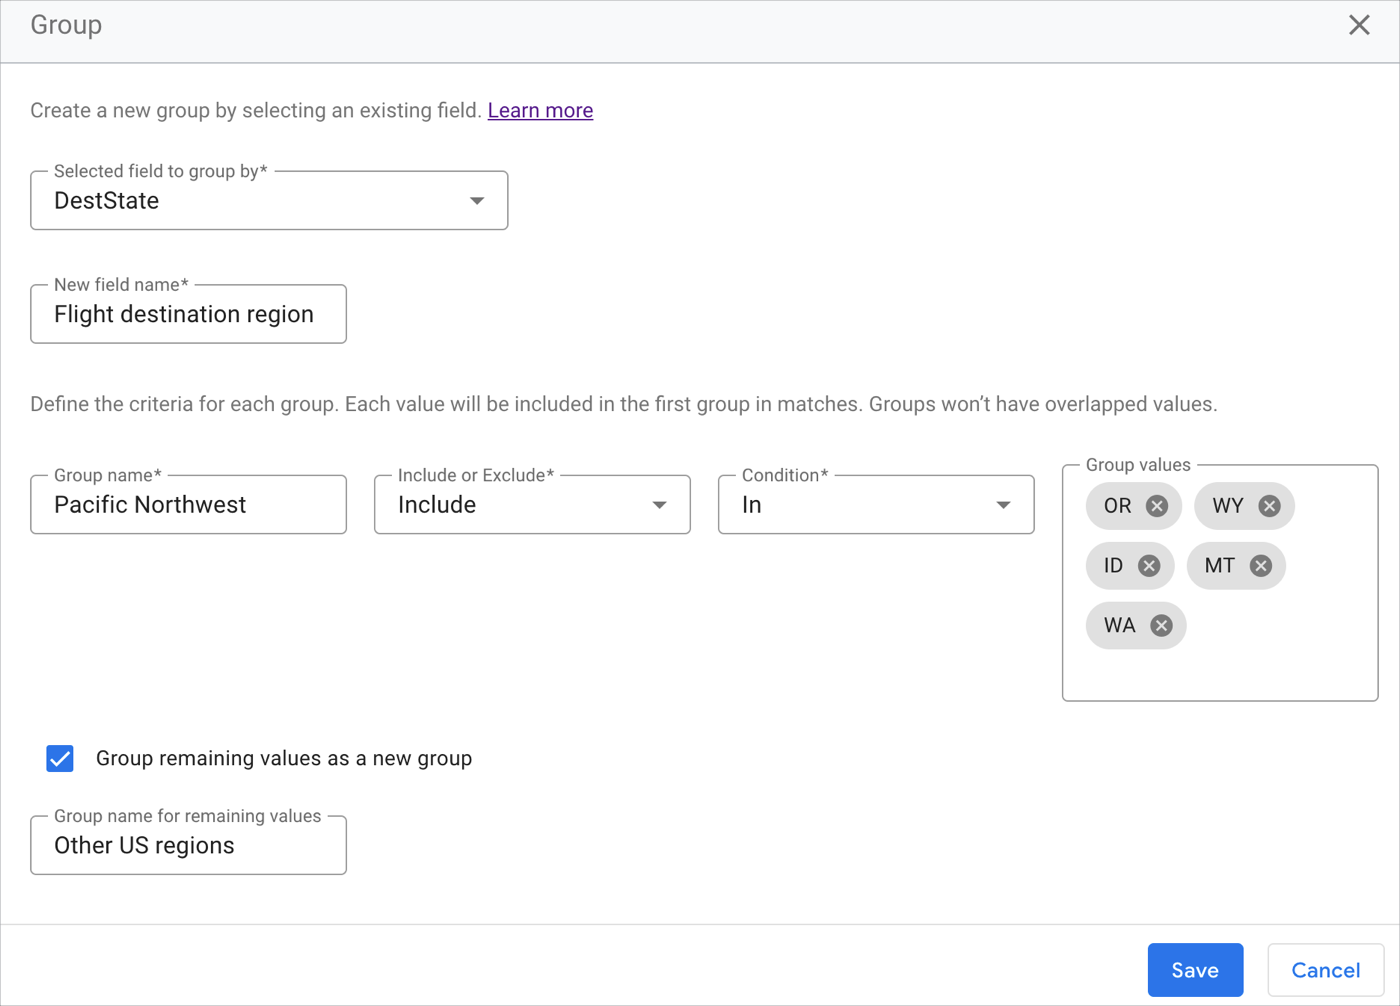Open the Condition dropdown showing In
The image size is (1400, 1006).
tap(876, 505)
